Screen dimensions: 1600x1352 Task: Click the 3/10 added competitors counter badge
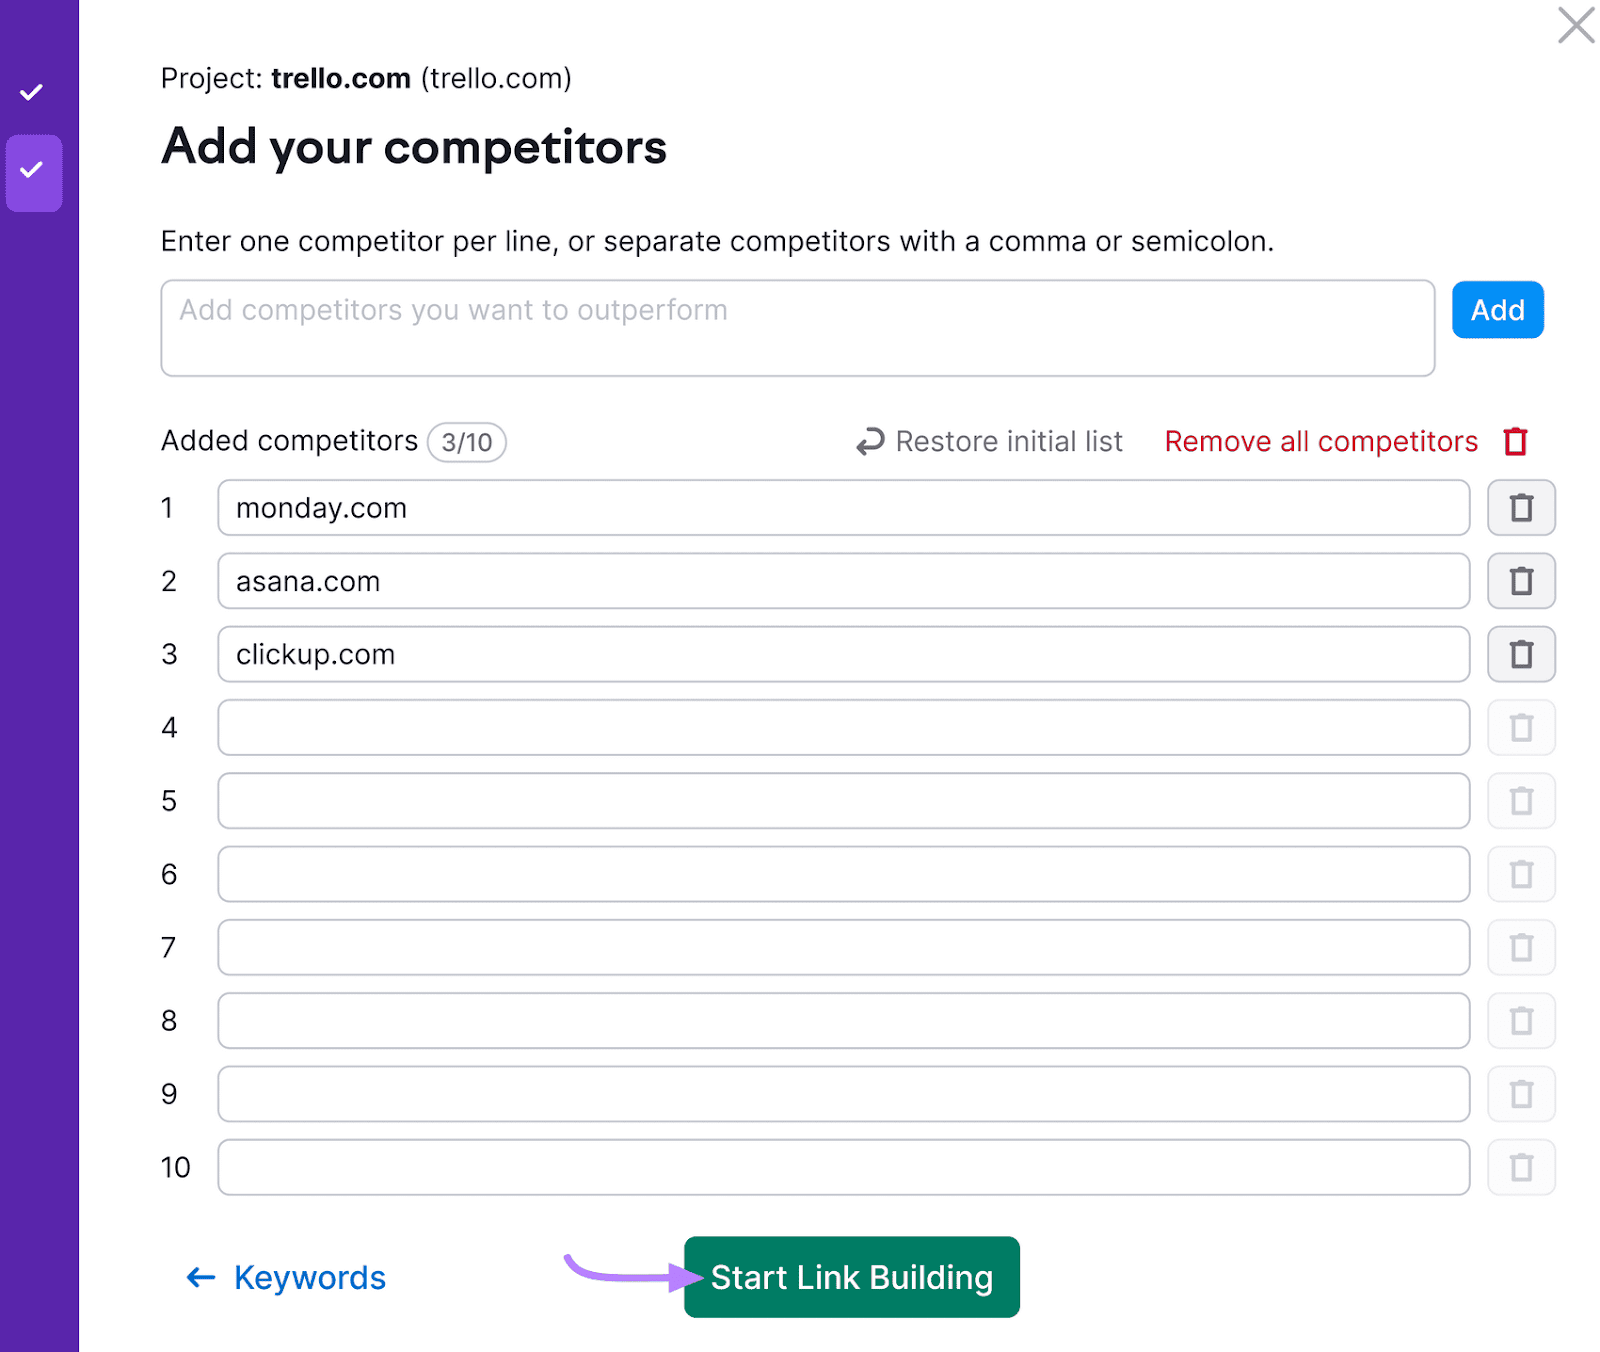point(466,442)
